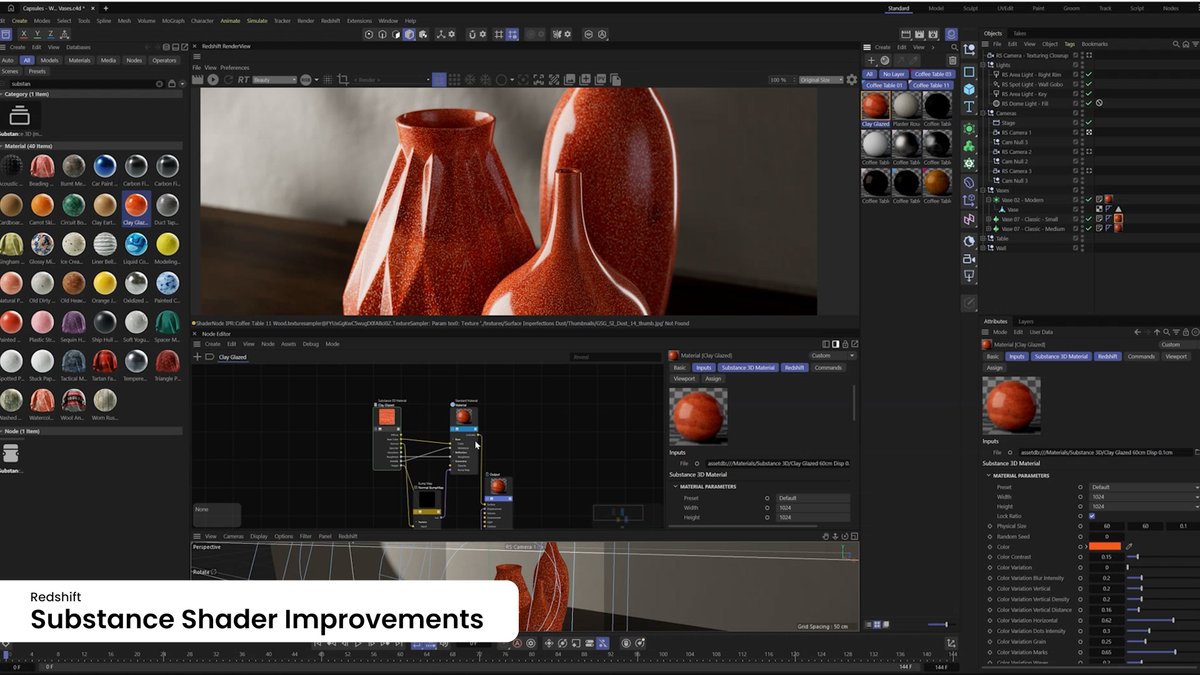This screenshot has width=1200, height=675.
Task: Switch to the Sculpt layout tab
Action: [x=970, y=8]
